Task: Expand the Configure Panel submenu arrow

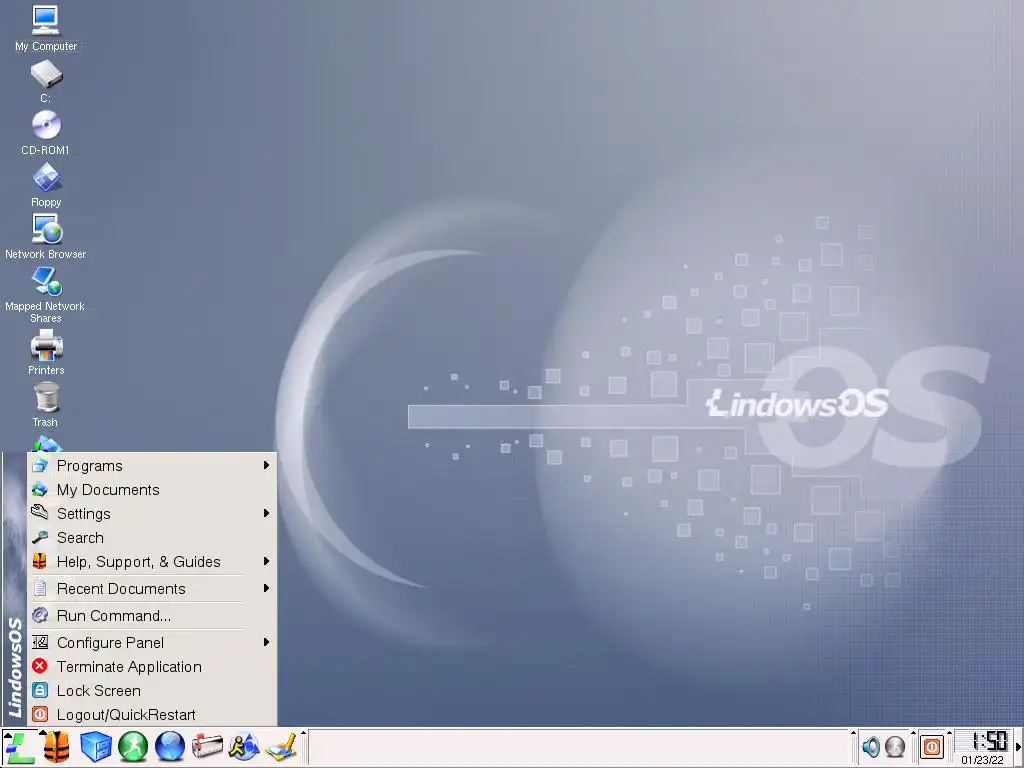Action: [266, 642]
